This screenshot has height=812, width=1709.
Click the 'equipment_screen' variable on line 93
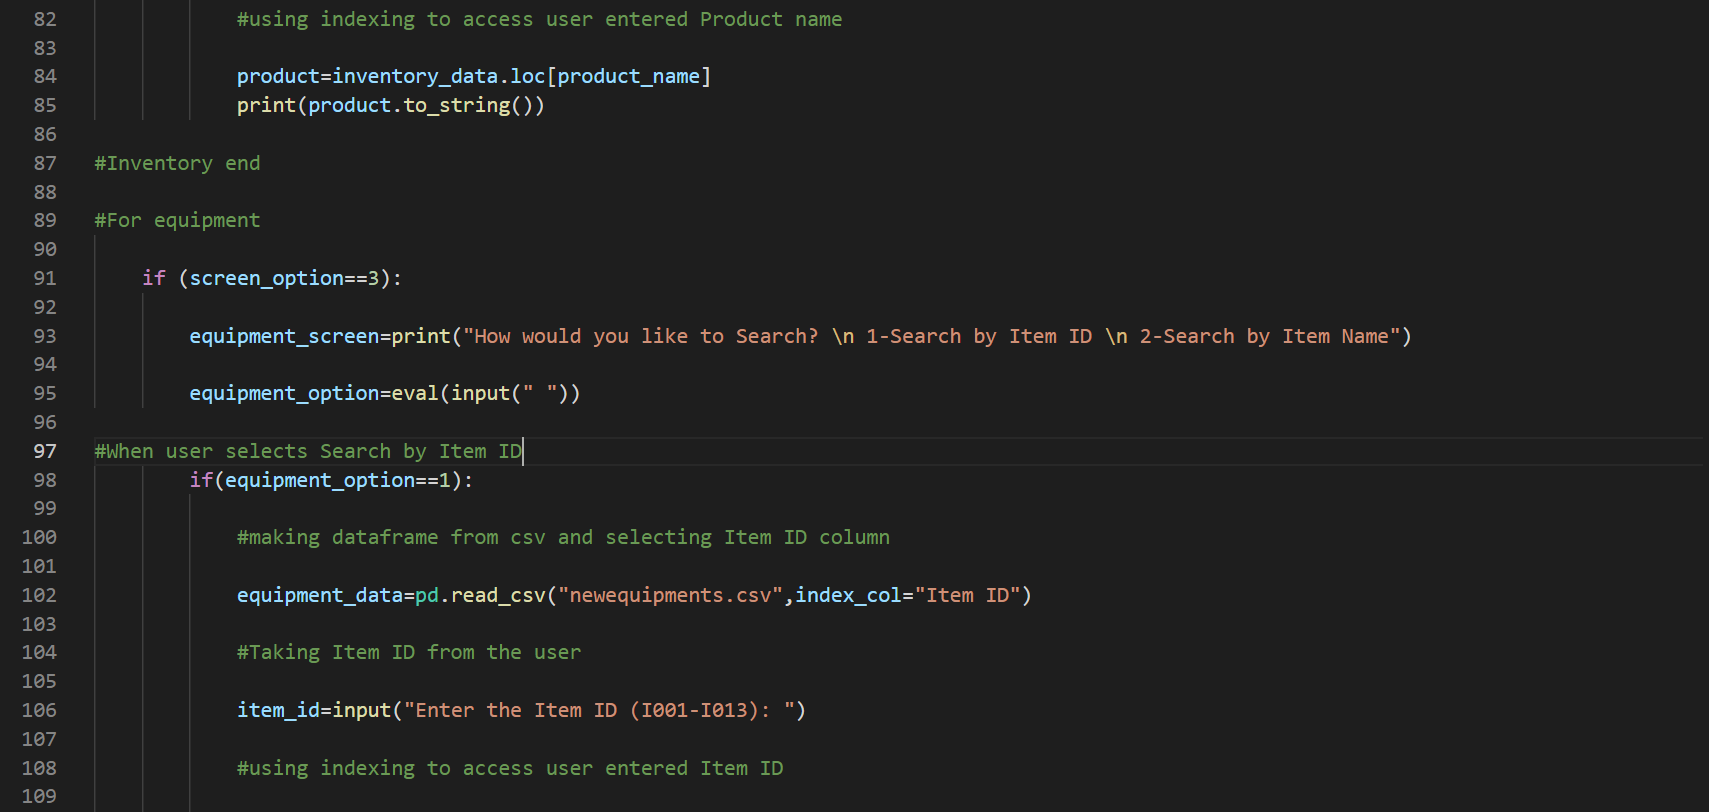pyautogui.click(x=284, y=336)
